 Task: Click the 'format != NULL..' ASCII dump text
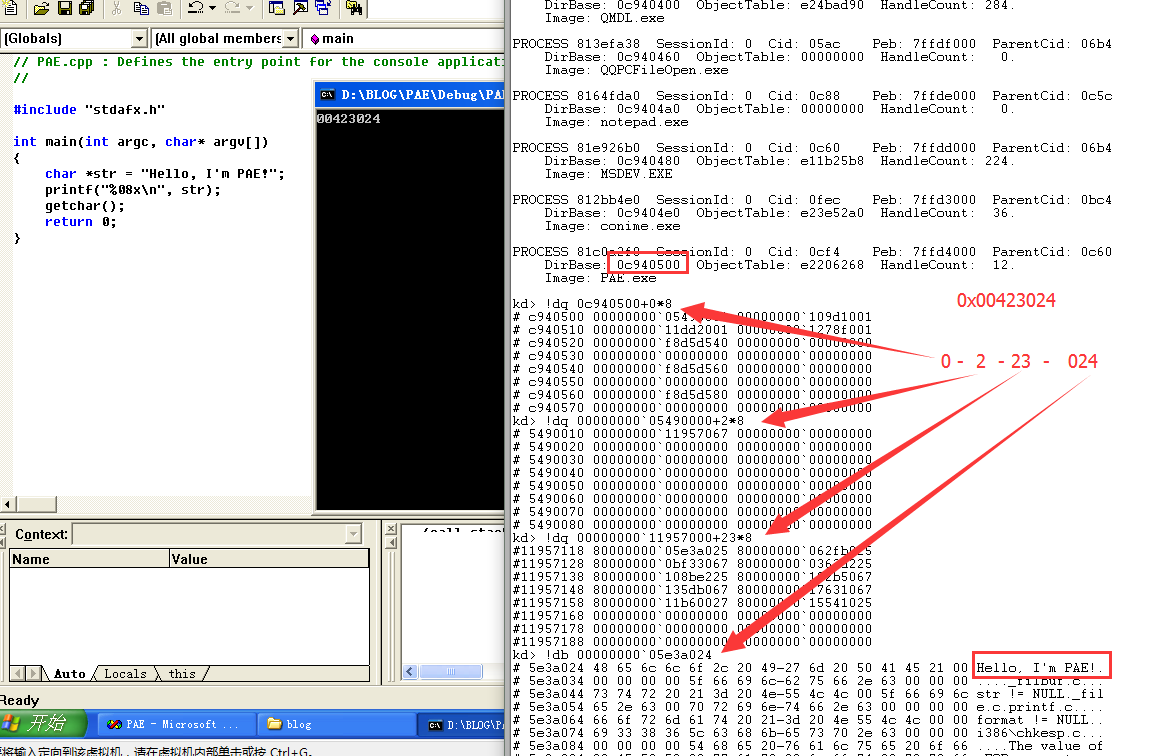click(x=1040, y=720)
